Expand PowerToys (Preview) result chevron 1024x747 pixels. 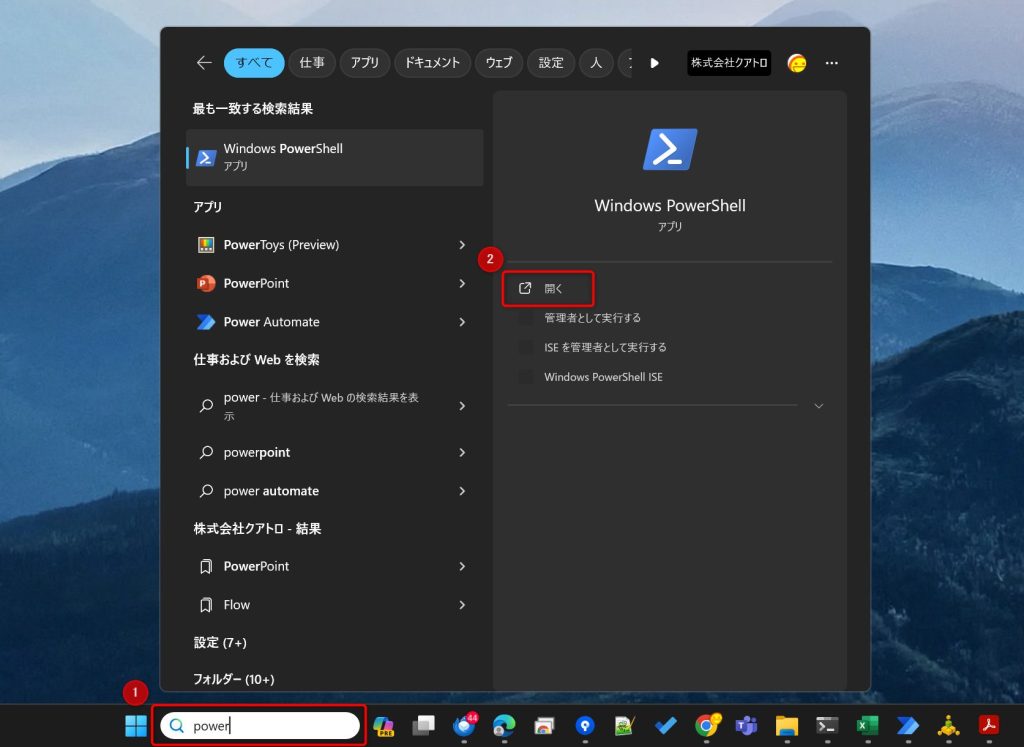462,245
